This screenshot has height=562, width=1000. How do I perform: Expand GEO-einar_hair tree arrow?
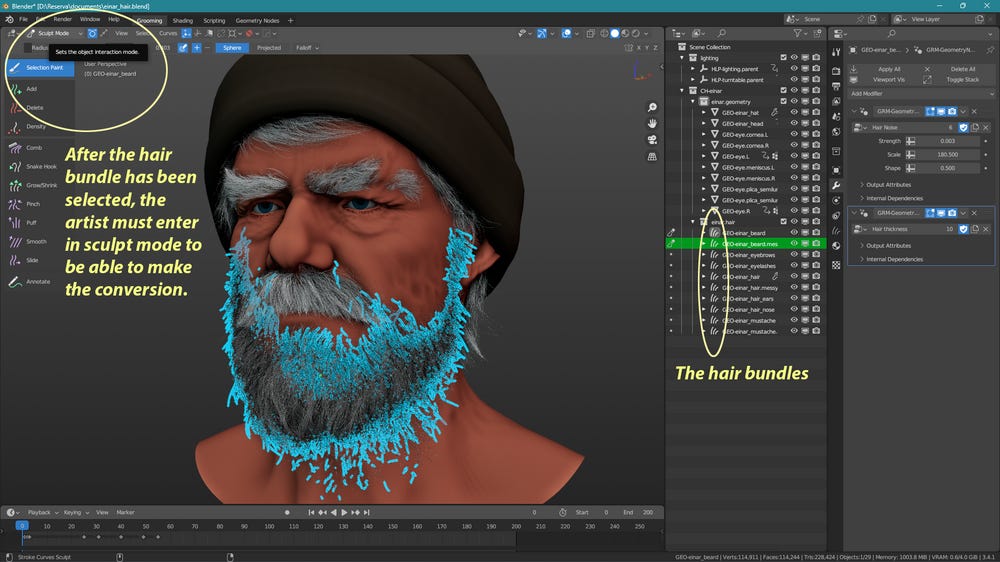pyautogui.click(x=704, y=277)
